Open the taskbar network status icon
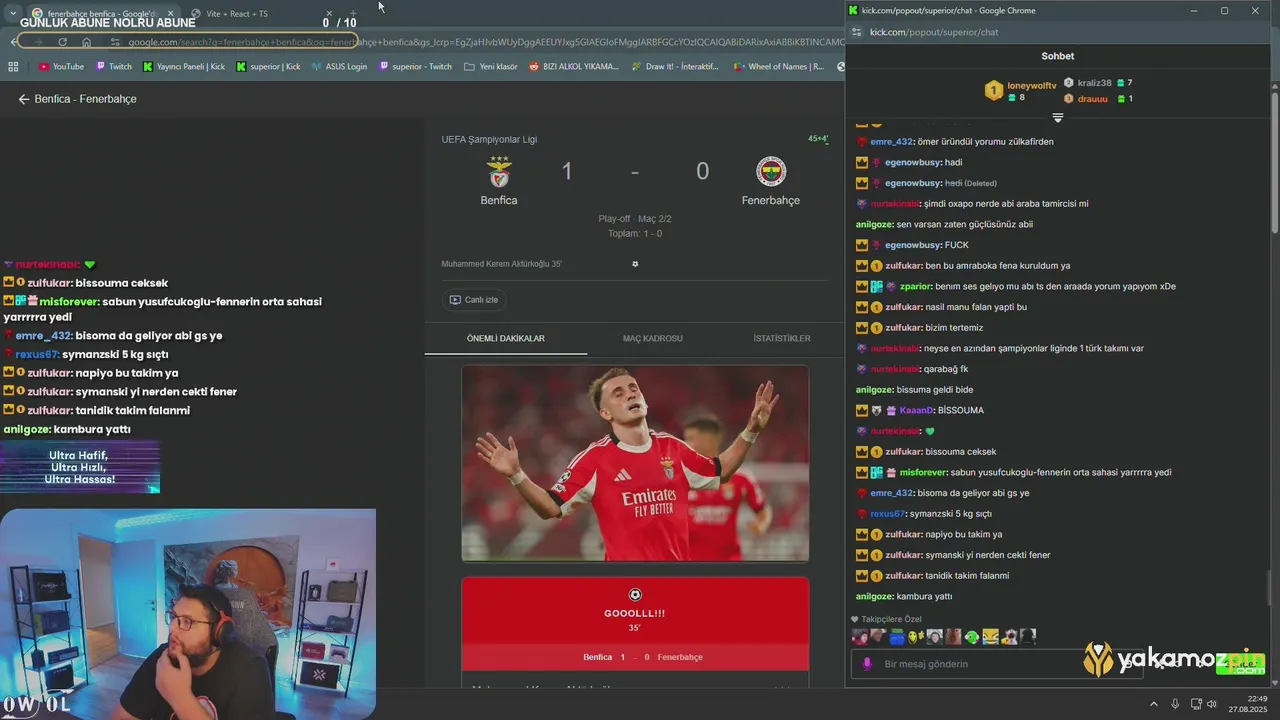The image size is (1280, 720). click(1194, 704)
